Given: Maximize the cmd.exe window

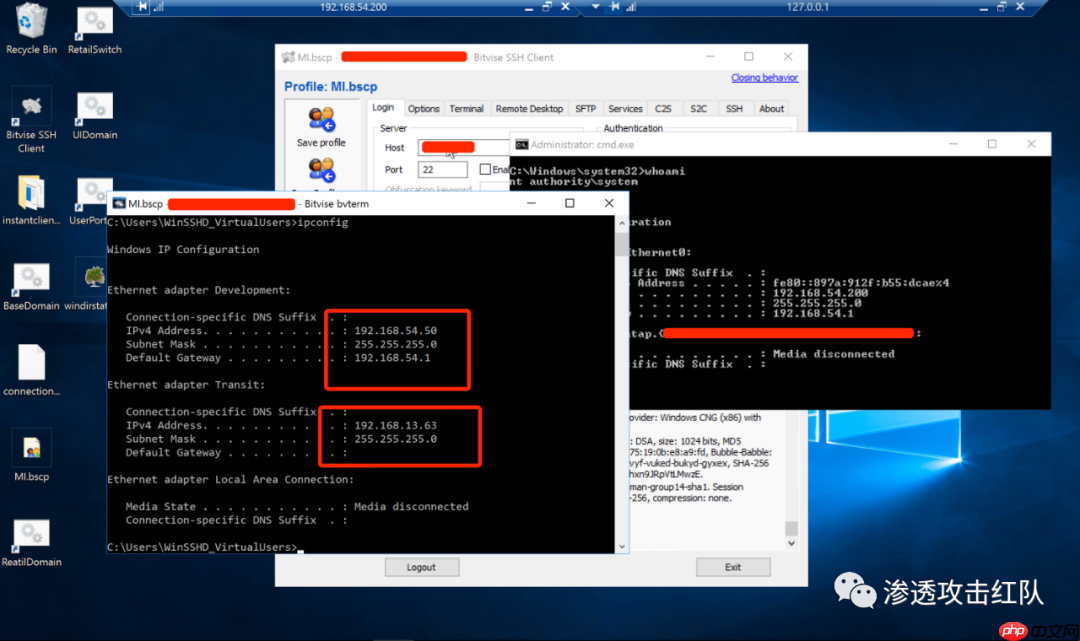Looking at the screenshot, I should pos(992,144).
